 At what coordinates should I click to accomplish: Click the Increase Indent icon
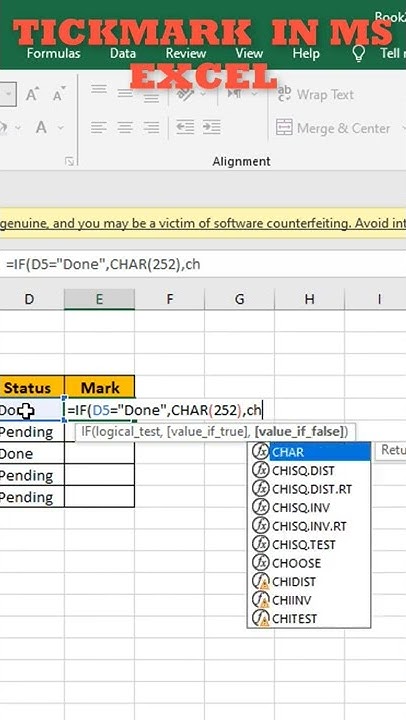pyautogui.click(x=211, y=127)
